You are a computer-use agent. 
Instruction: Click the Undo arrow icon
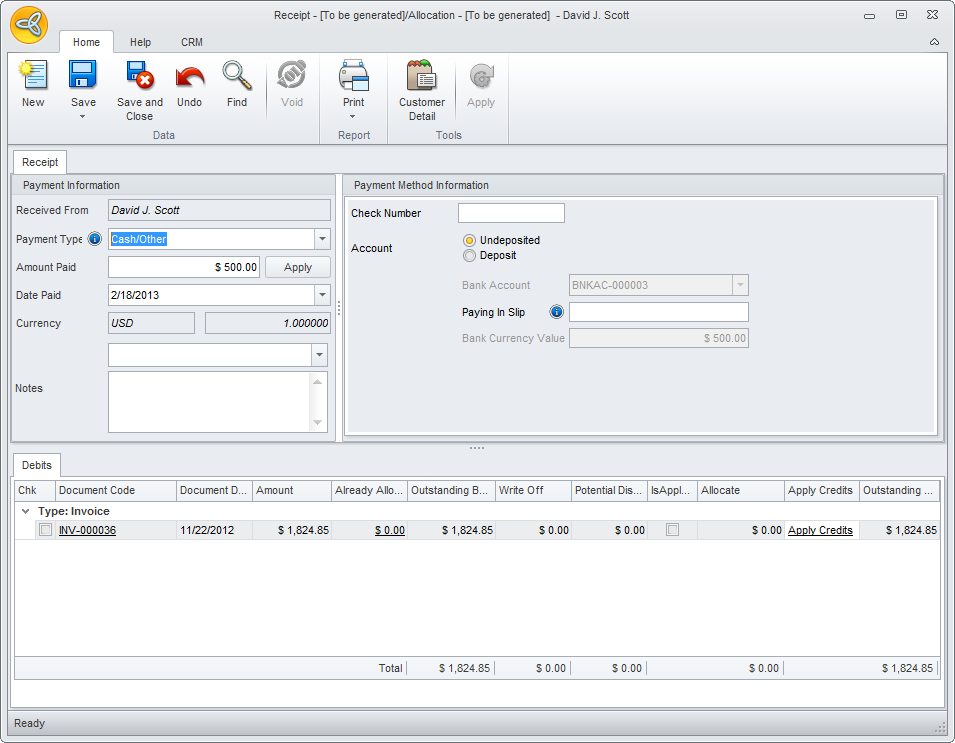click(x=189, y=77)
